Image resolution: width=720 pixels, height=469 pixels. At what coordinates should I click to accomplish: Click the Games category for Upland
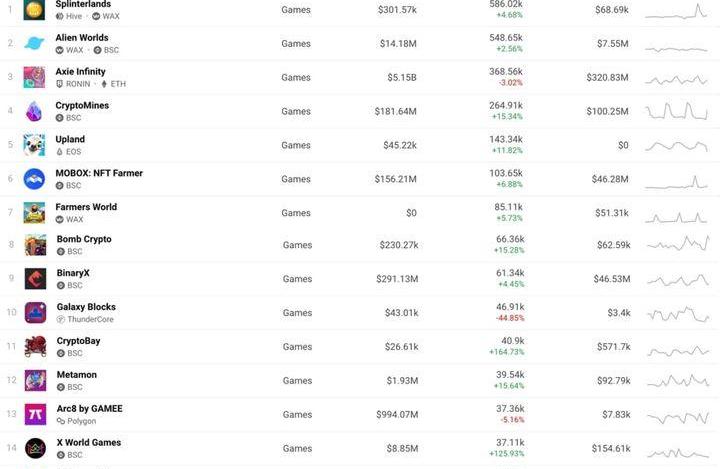(296, 145)
